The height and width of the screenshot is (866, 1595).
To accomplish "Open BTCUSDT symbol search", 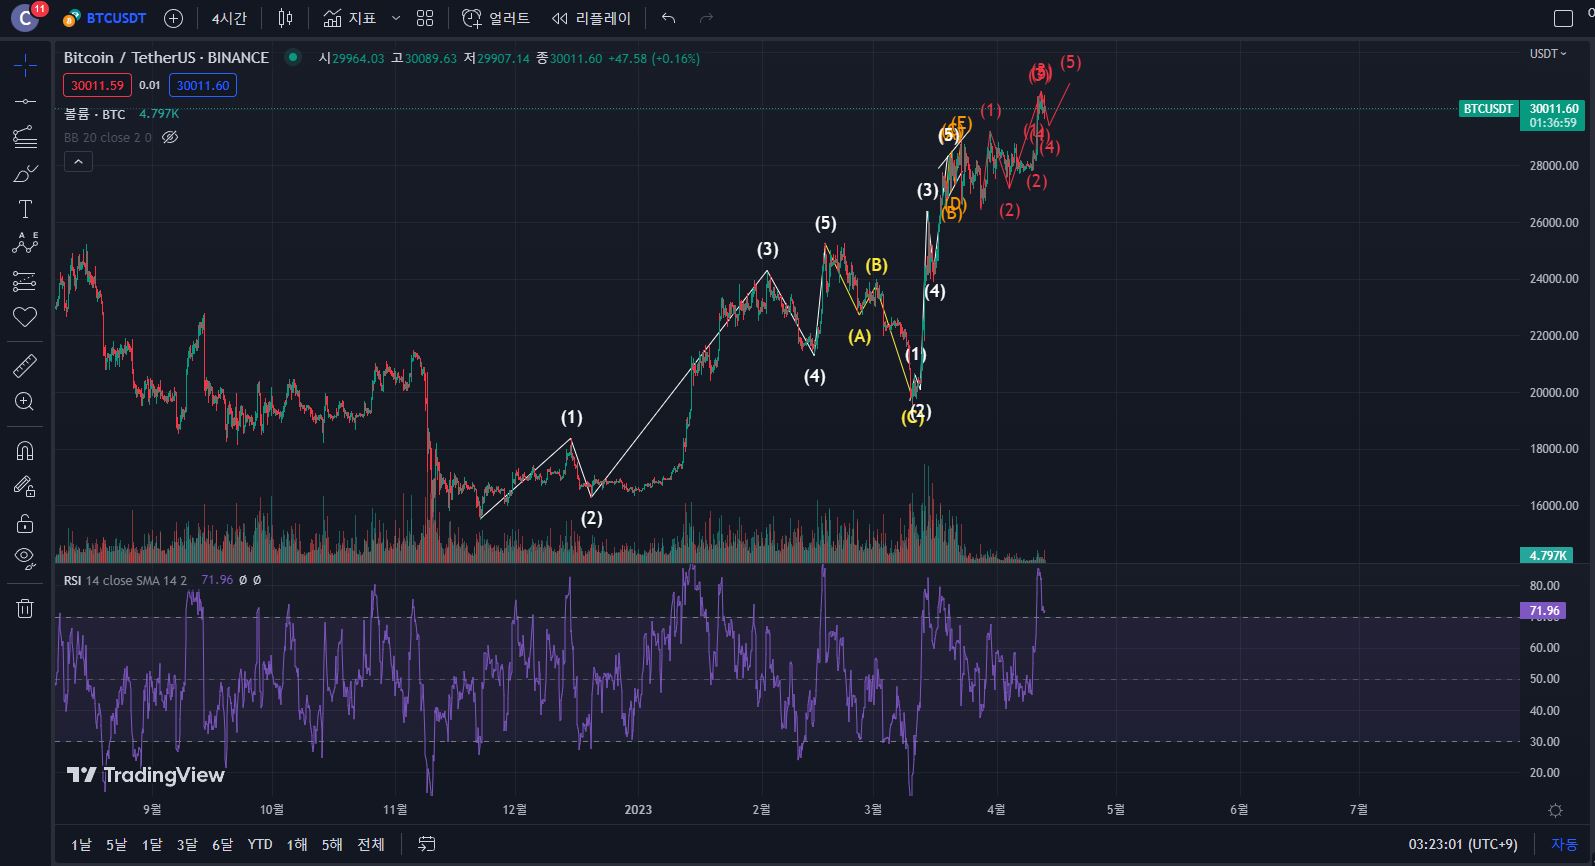I will pyautogui.click(x=105, y=18).
